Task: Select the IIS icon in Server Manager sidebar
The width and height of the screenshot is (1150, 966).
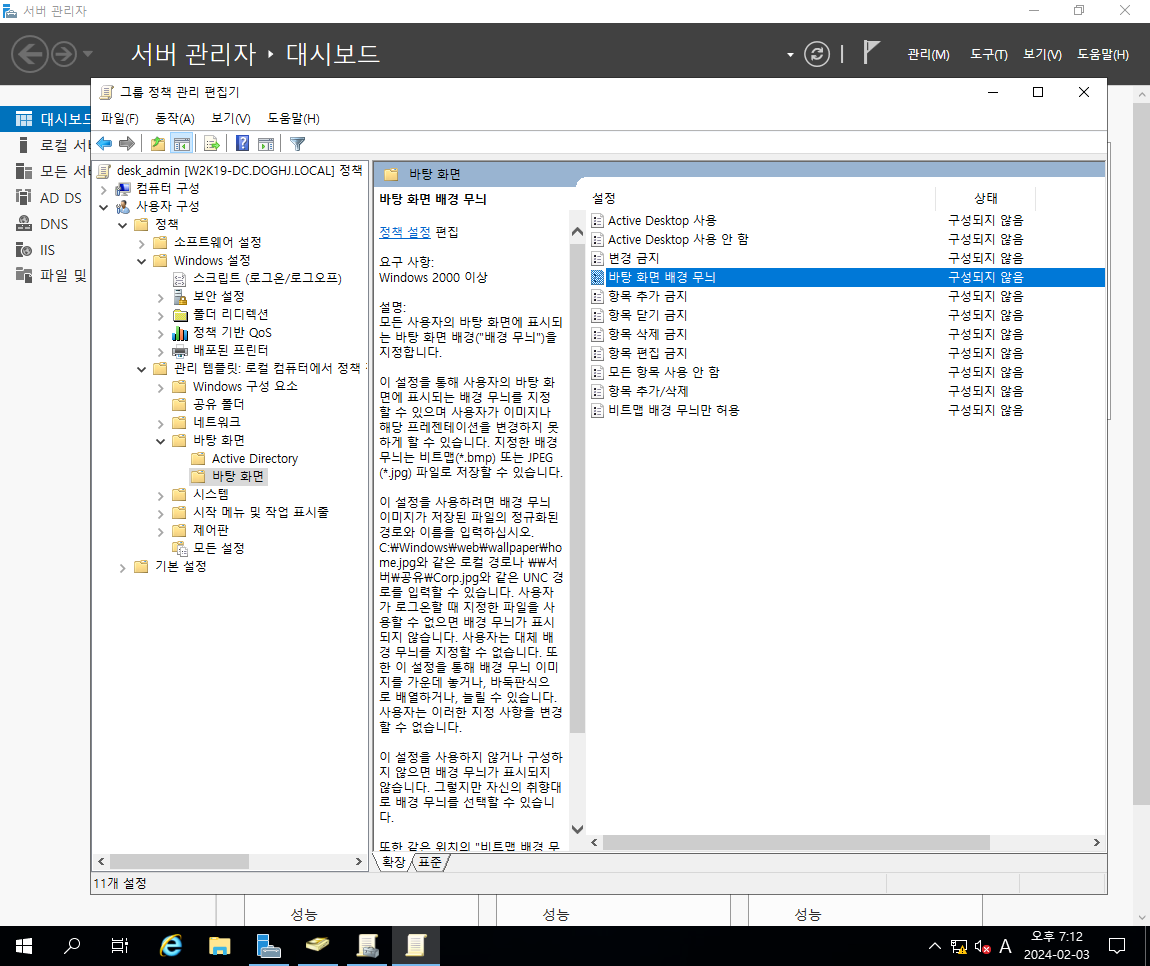Action: click(24, 250)
